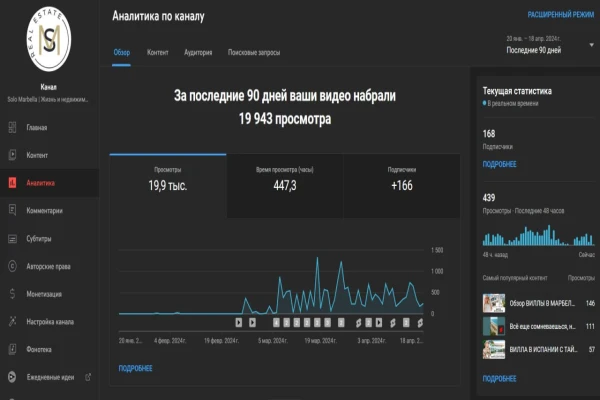
Task: Open the Контент section icon
Action: tap(12, 155)
